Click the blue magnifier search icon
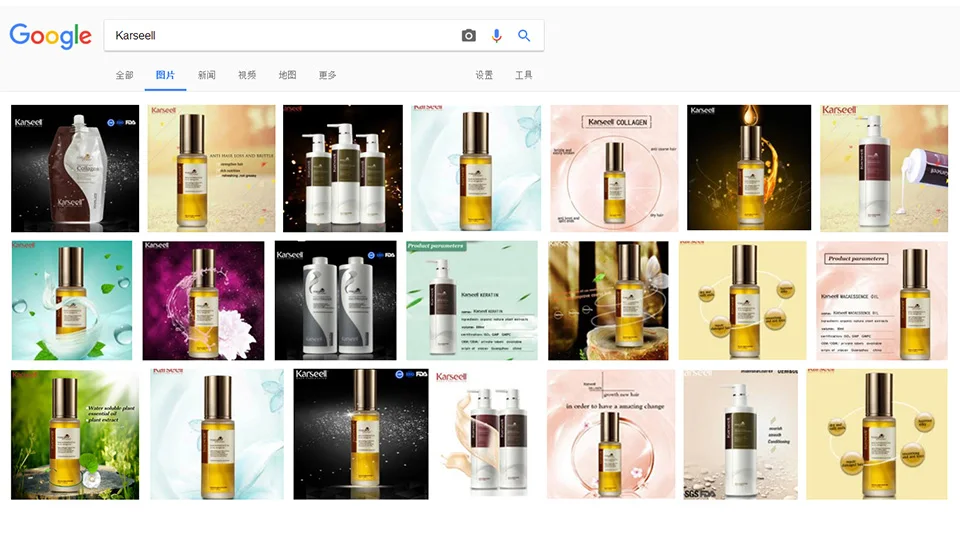Viewport: 960px width, 543px height. click(524, 36)
